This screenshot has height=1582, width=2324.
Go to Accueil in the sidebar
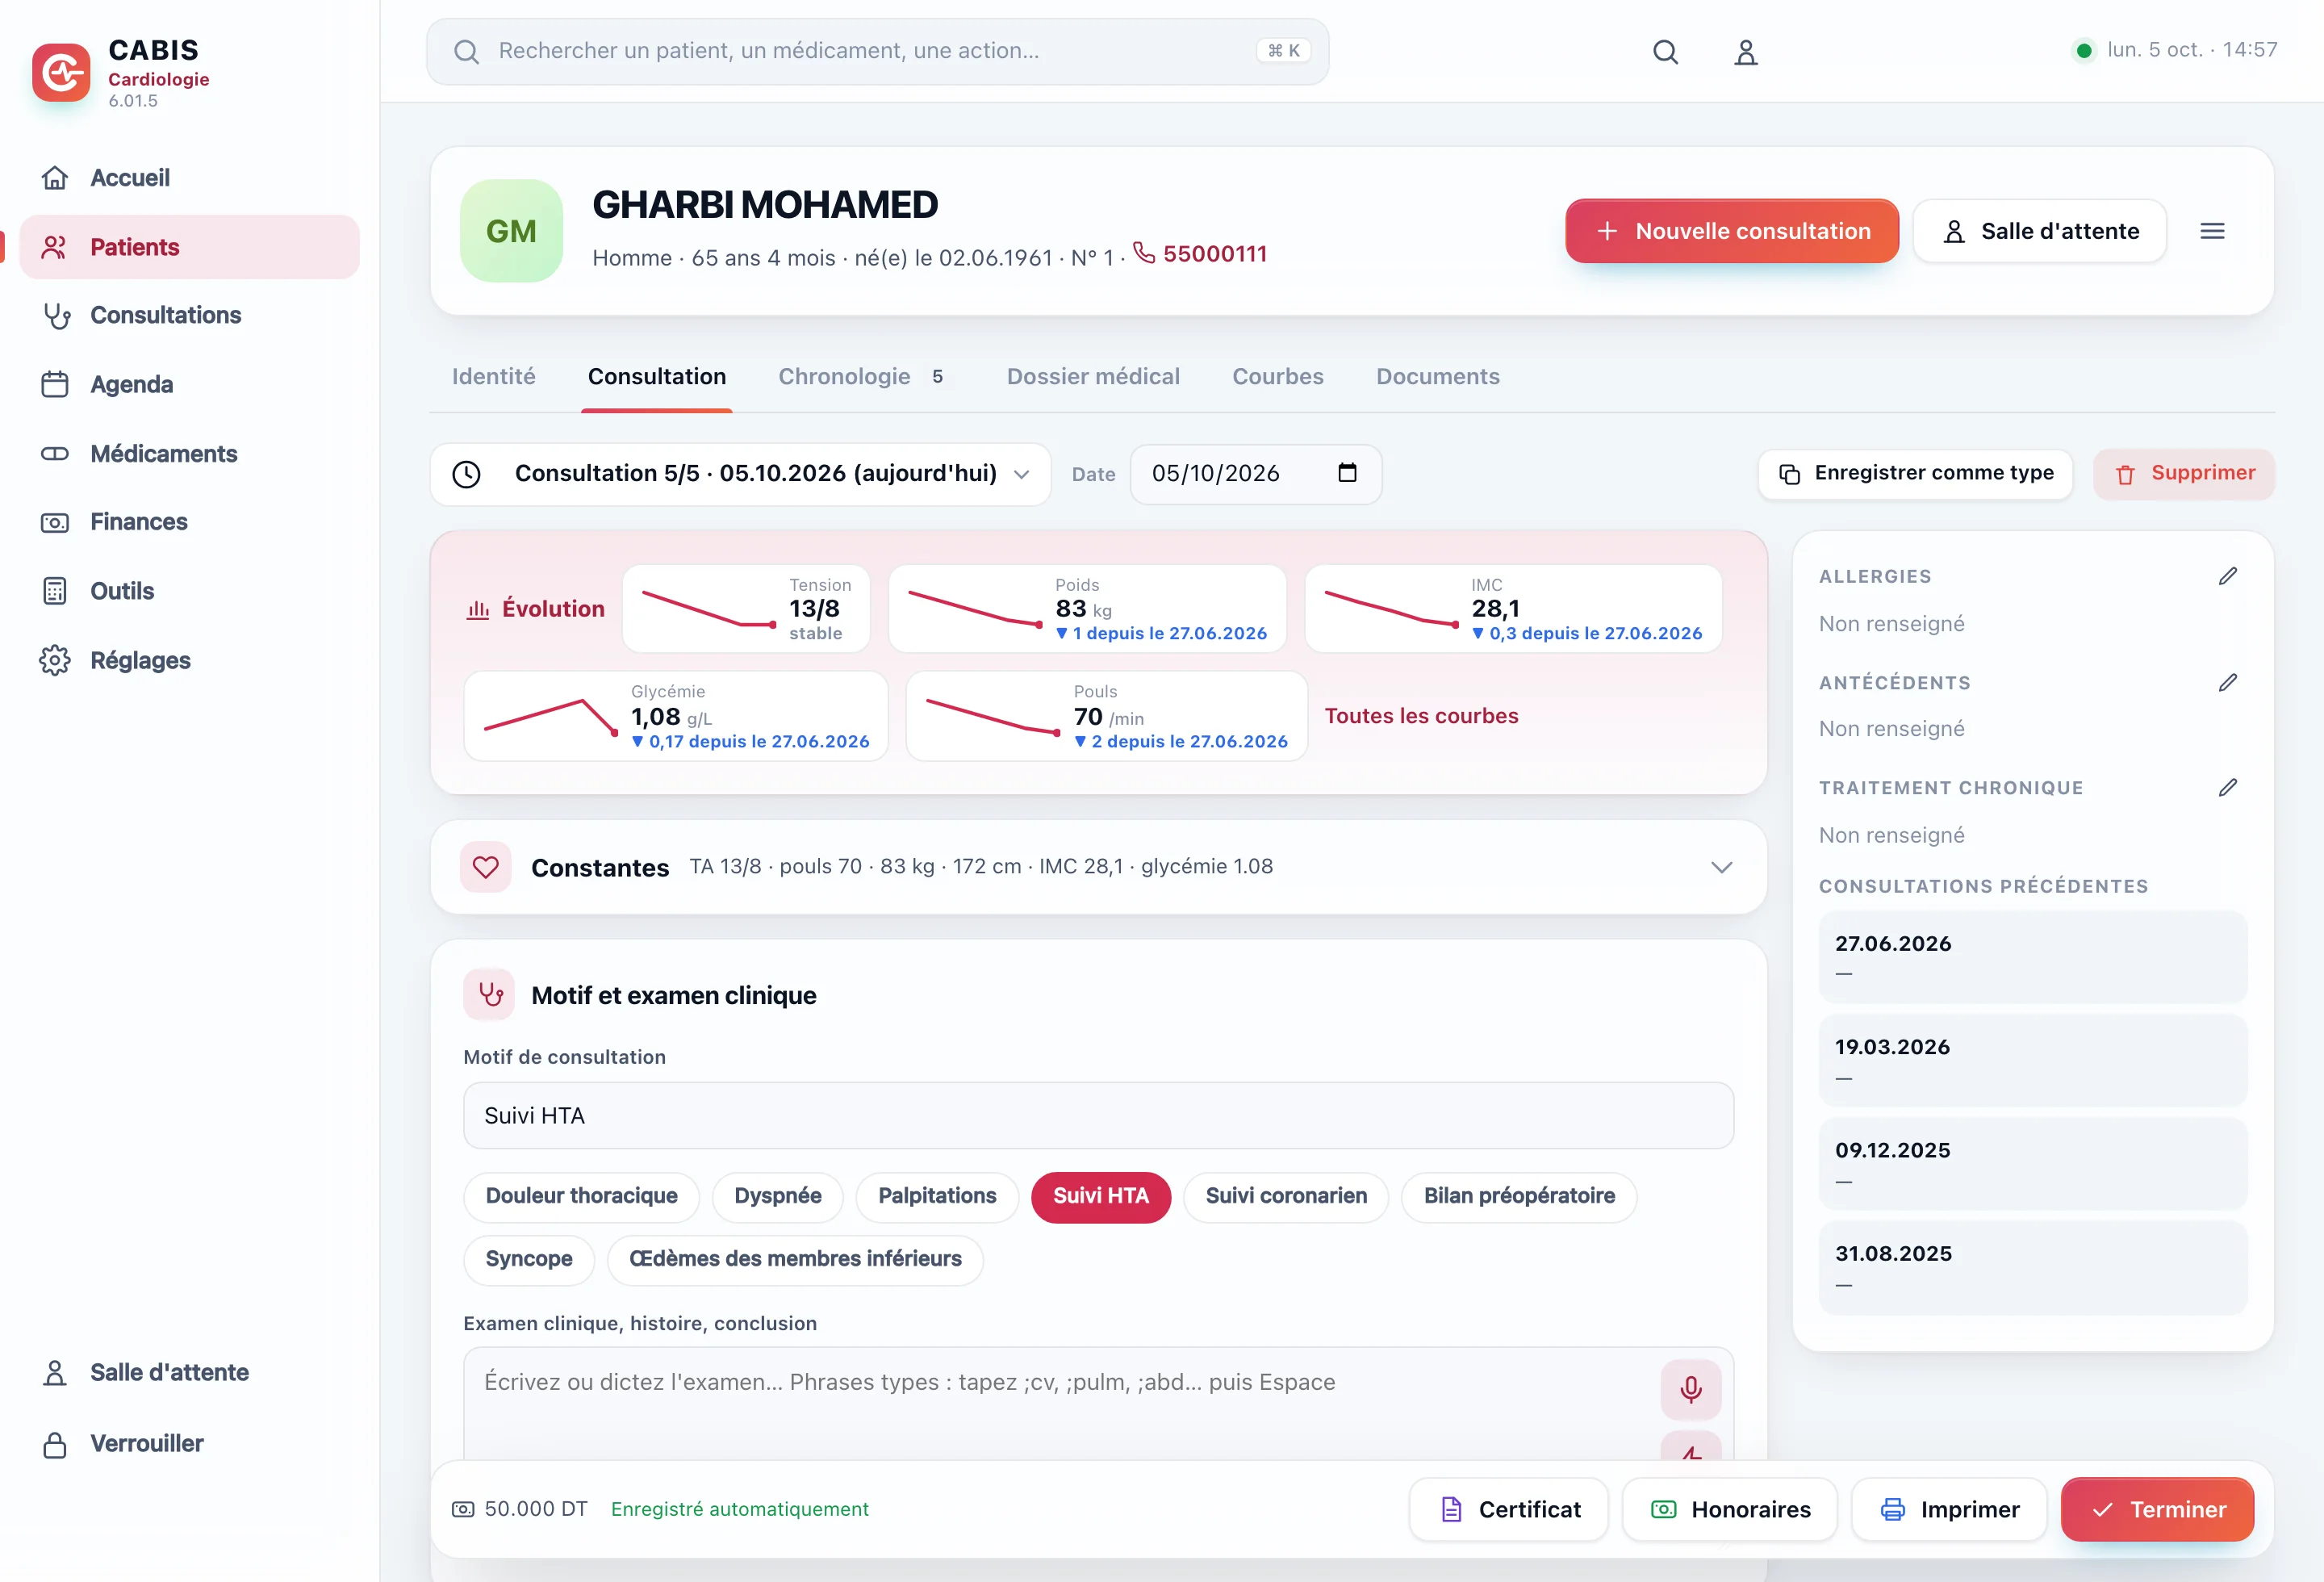(189, 178)
